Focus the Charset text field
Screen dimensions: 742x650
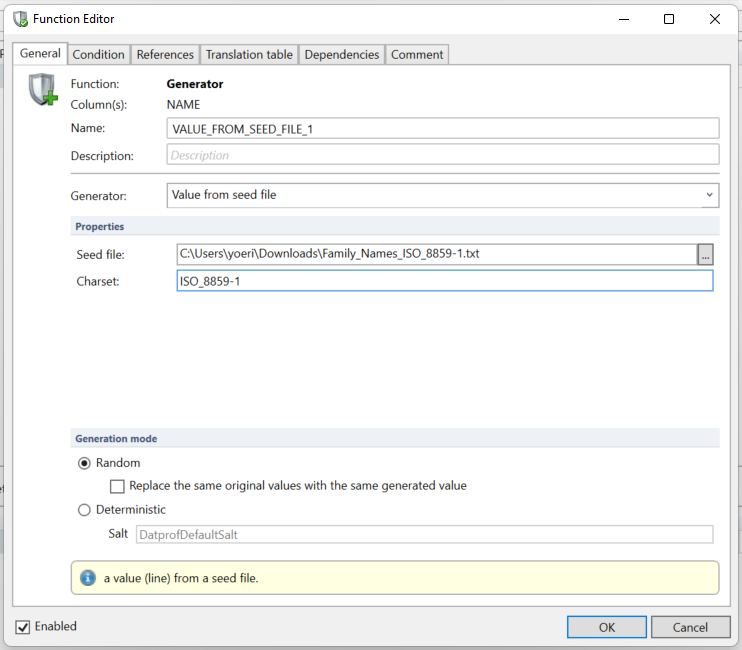point(444,282)
